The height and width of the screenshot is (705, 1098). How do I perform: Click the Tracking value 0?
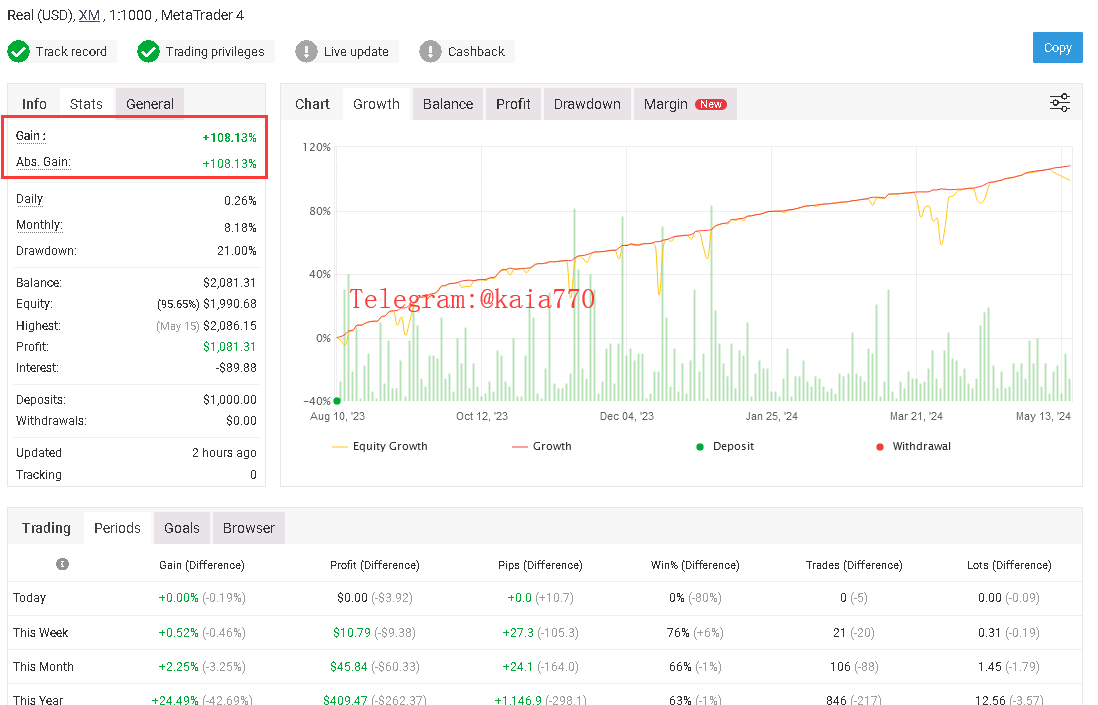(253, 475)
